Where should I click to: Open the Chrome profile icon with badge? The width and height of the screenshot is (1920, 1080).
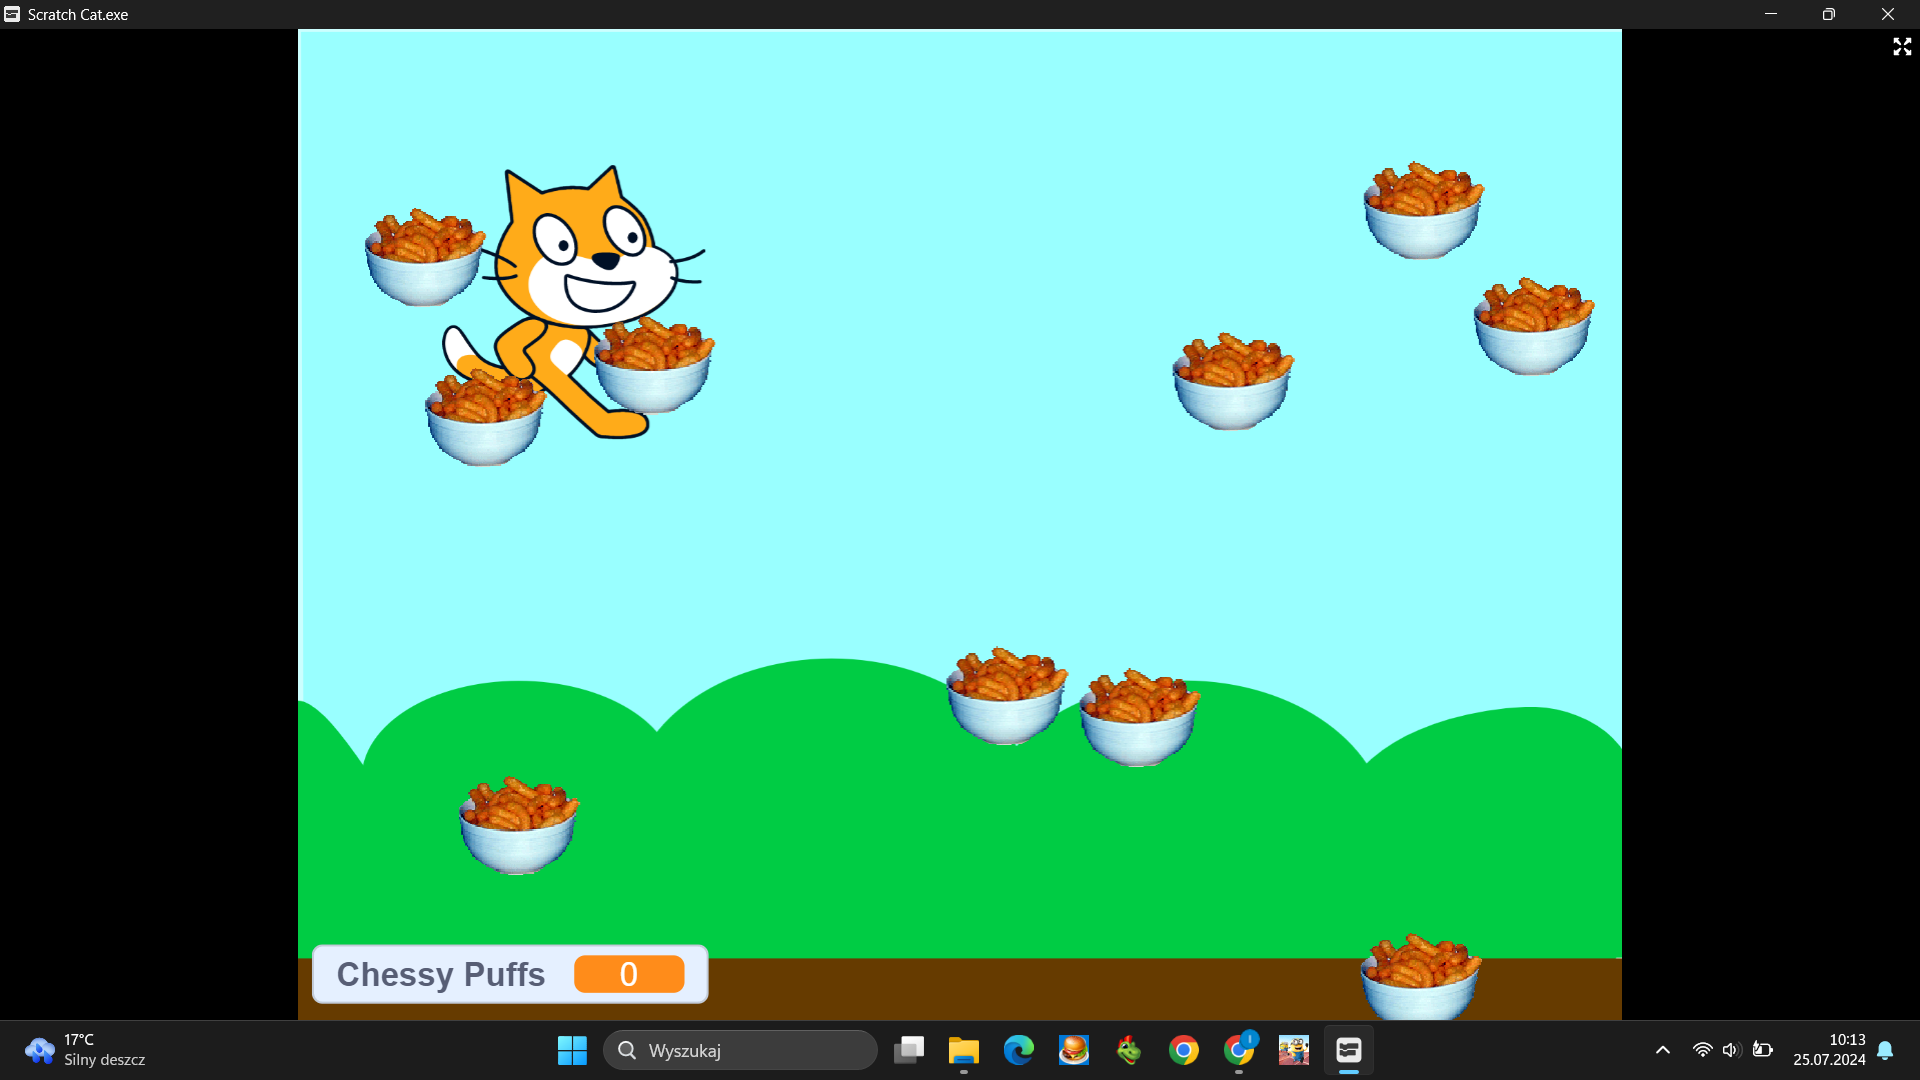[x=1239, y=1050]
